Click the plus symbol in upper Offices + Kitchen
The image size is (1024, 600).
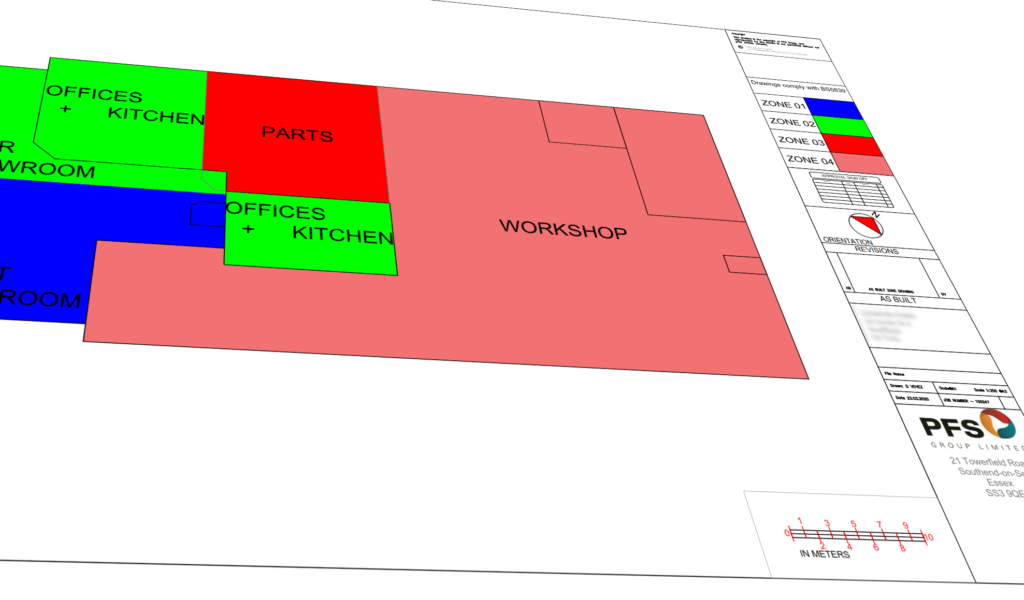click(65, 109)
